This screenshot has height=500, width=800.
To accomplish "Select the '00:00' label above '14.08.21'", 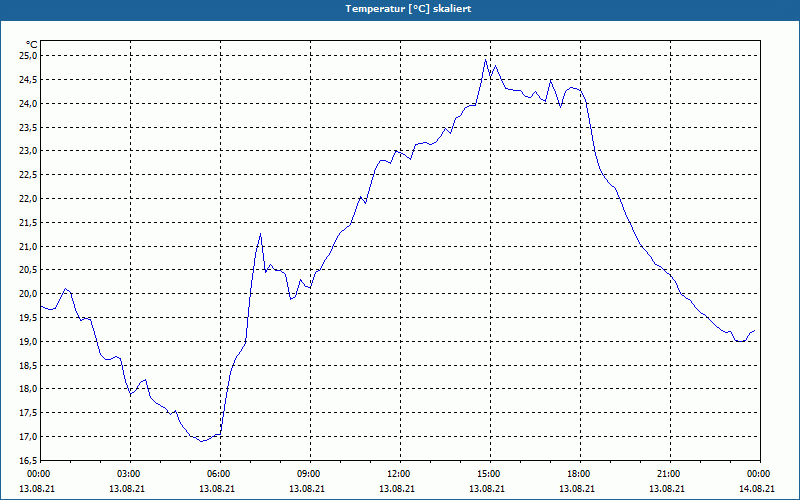I will (x=760, y=474).
